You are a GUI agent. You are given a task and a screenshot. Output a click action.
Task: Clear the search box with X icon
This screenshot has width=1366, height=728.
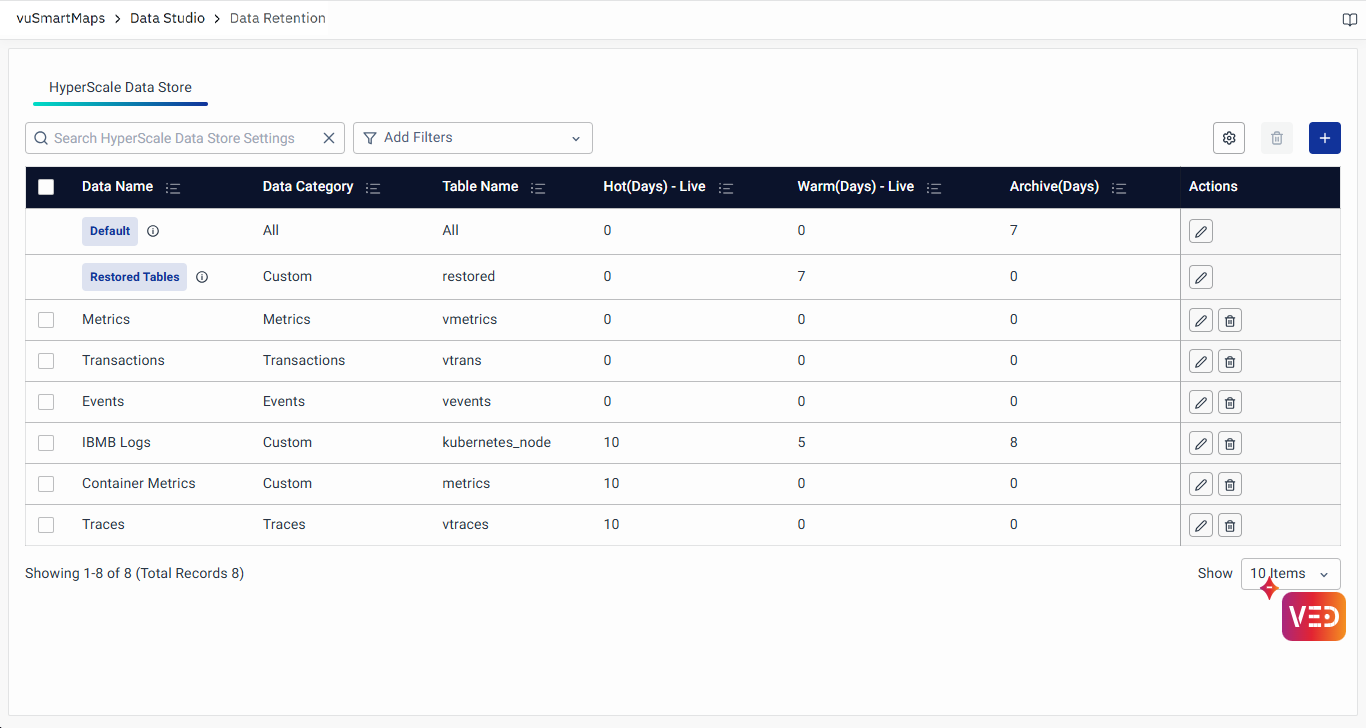[328, 138]
